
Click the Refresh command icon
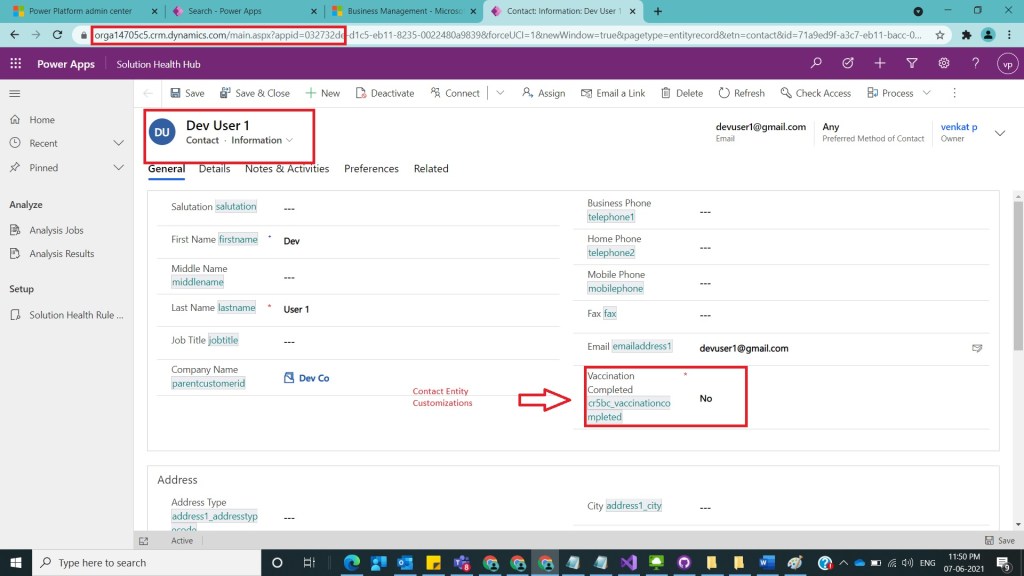(x=724, y=93)
